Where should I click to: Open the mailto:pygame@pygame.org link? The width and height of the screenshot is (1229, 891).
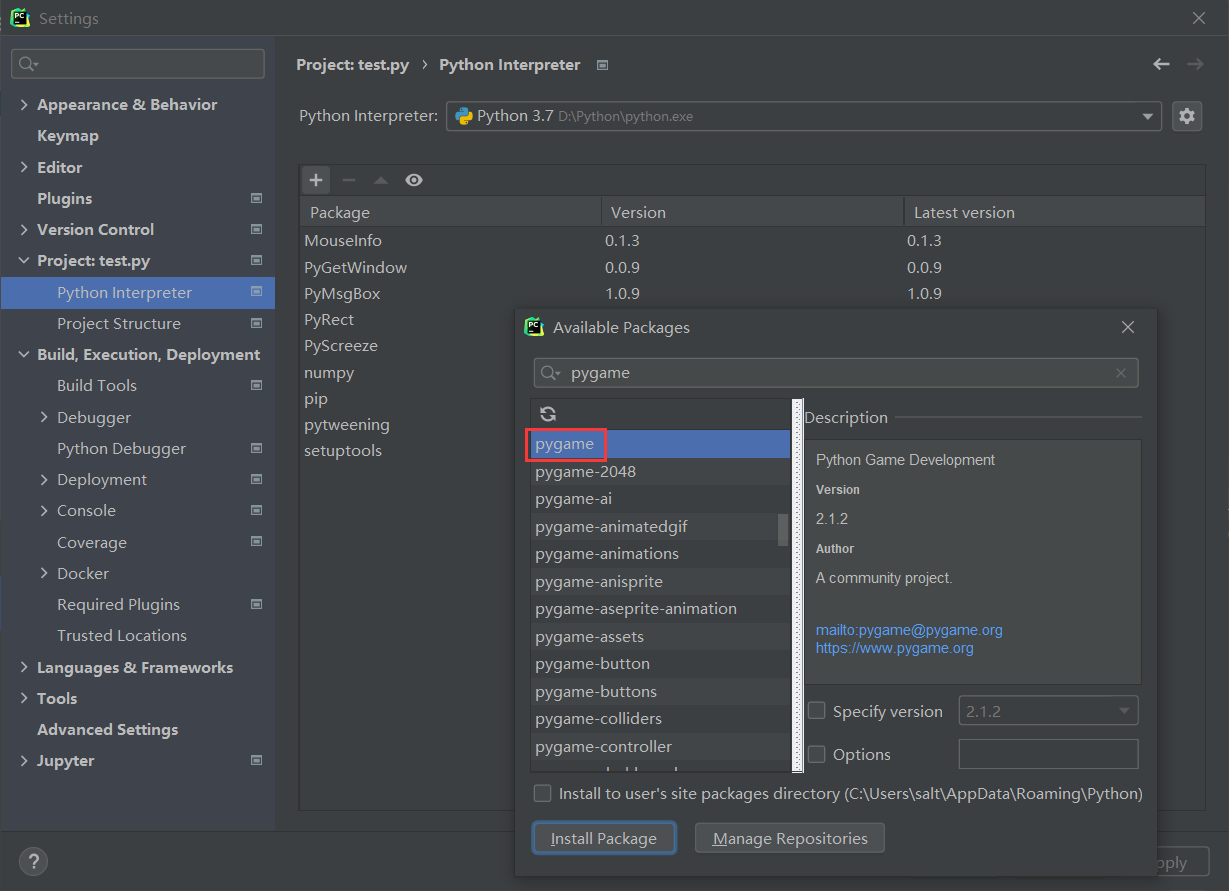(x=909, y=630)
